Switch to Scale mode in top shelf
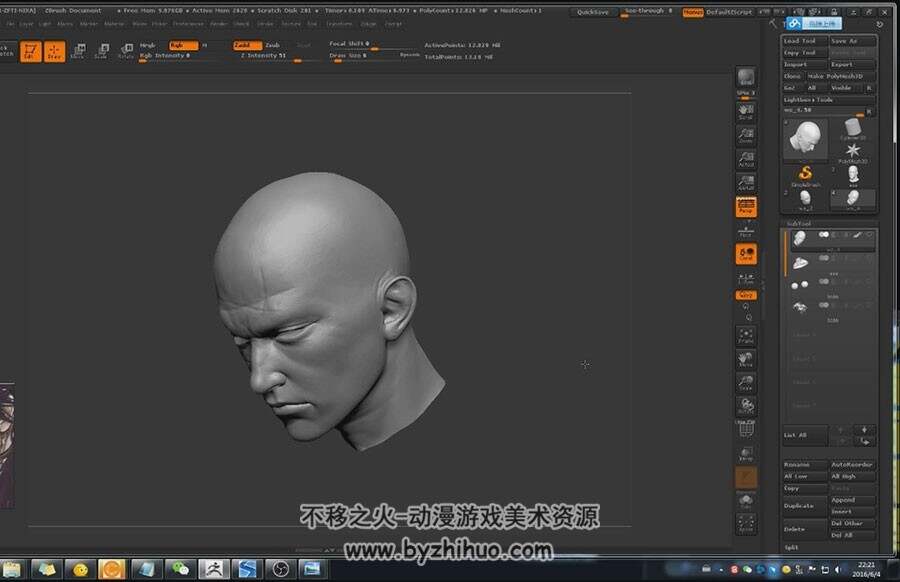Image resolution: width=900 pixels, height=582 pixels. pyautogui.click(x=102, y=51)
